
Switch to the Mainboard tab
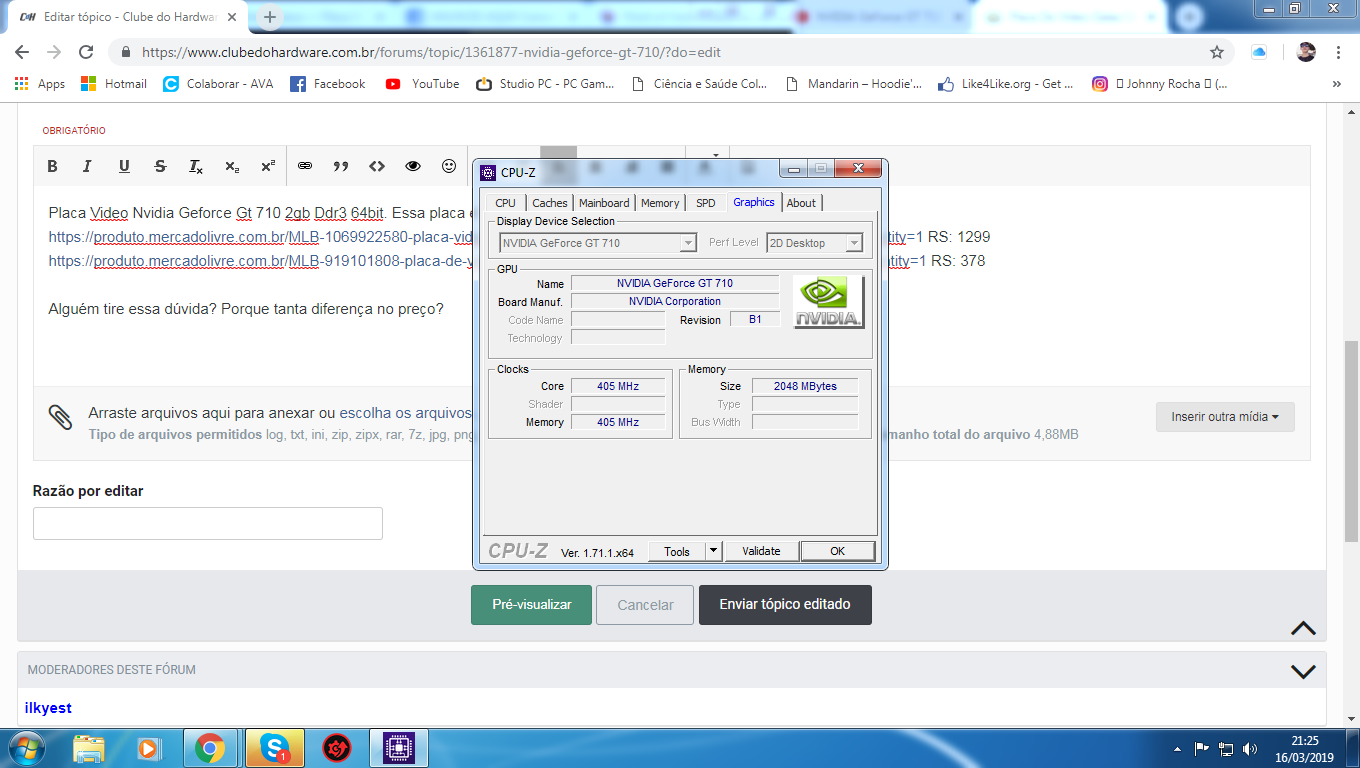click(604, 203)
